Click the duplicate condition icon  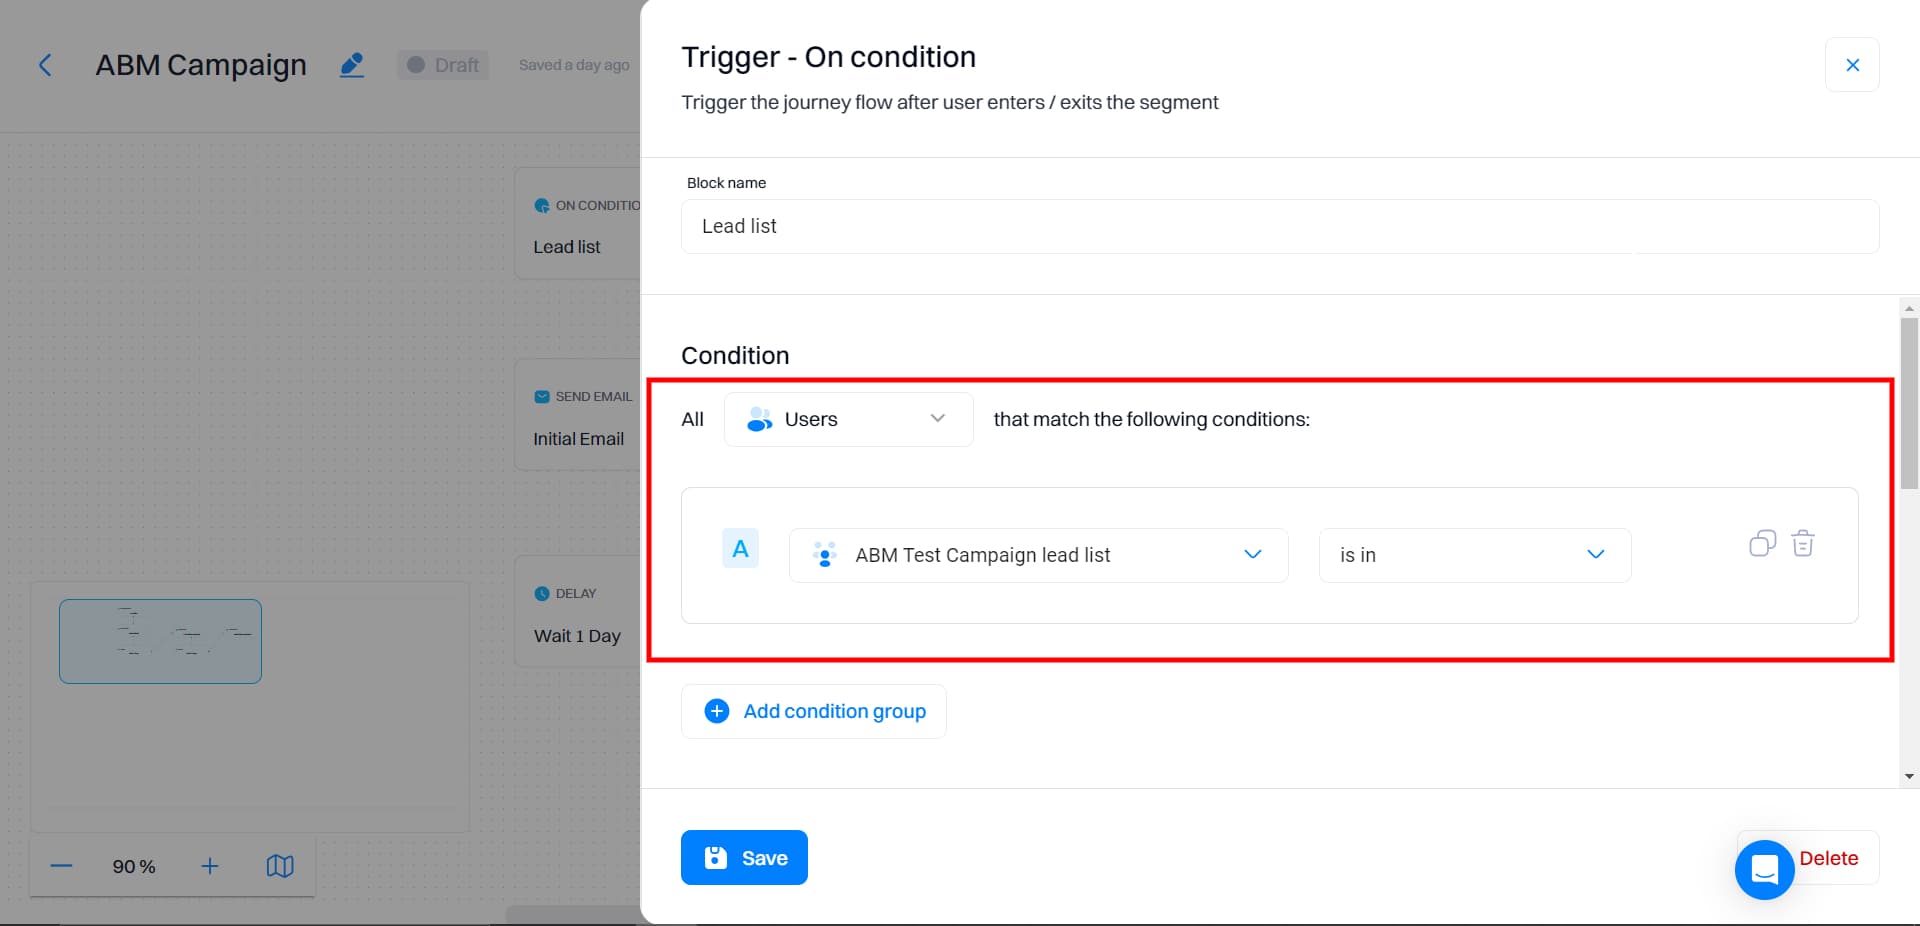pyautogui.click(x=1762, y=543)
